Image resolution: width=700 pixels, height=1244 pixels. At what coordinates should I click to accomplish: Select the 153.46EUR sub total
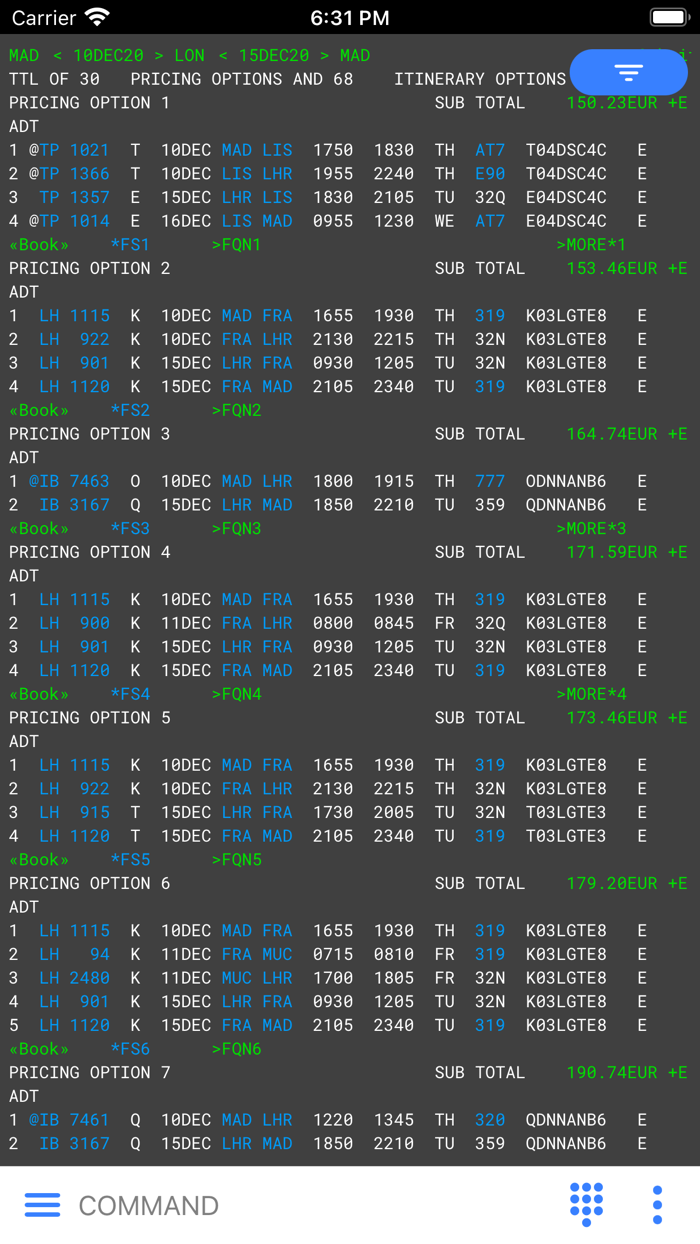coord(612,269)
